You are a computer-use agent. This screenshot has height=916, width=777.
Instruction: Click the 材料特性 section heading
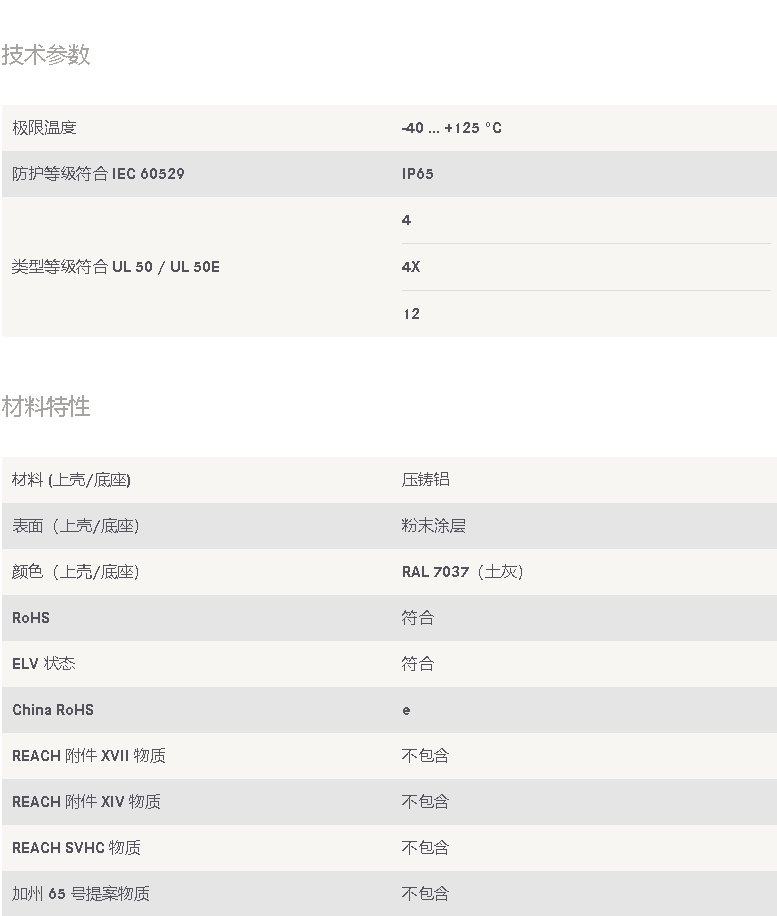pos(46,407)
